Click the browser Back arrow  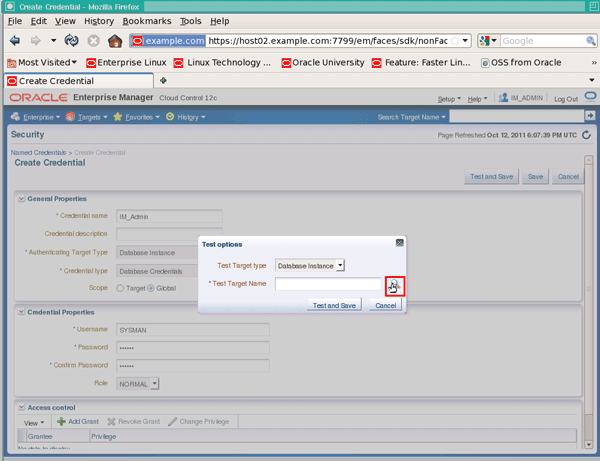[15, 40]
